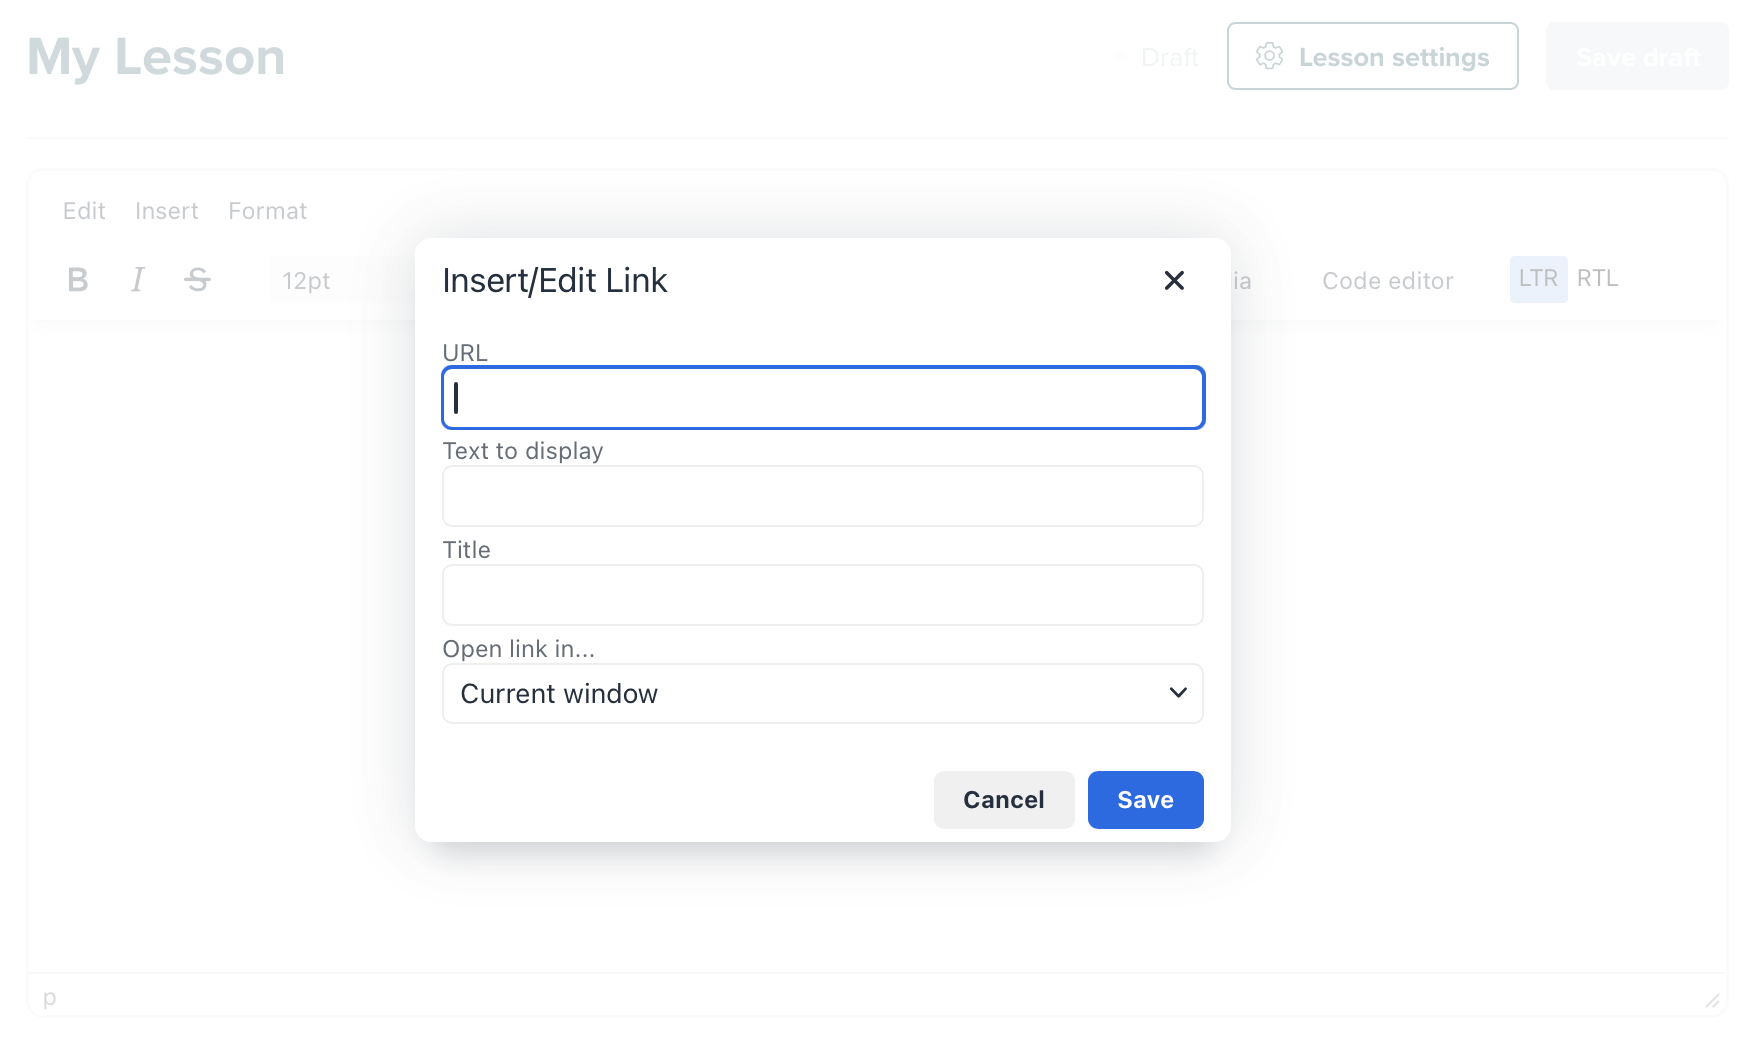Click the Save draft button
The height and width of the screenshot is (1056, 1756).
coord(1637,57)
